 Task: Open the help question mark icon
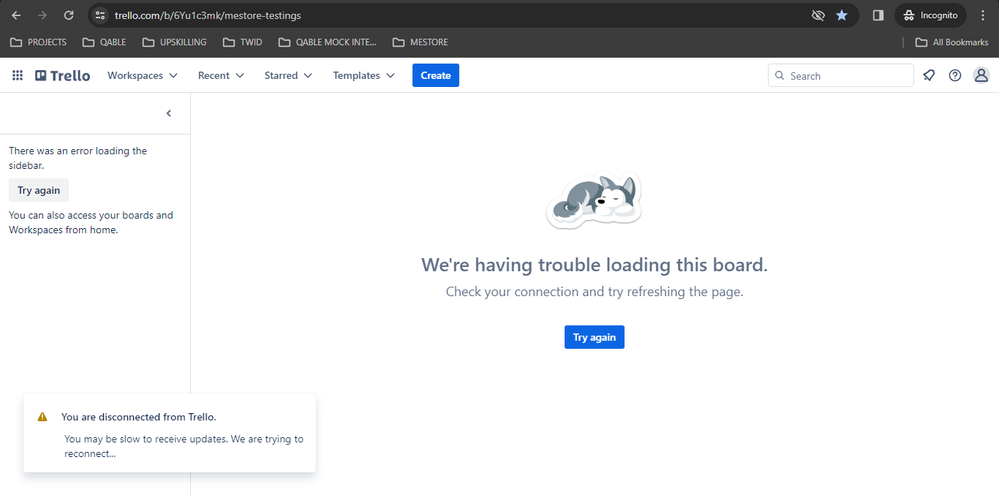pos(954,75)
